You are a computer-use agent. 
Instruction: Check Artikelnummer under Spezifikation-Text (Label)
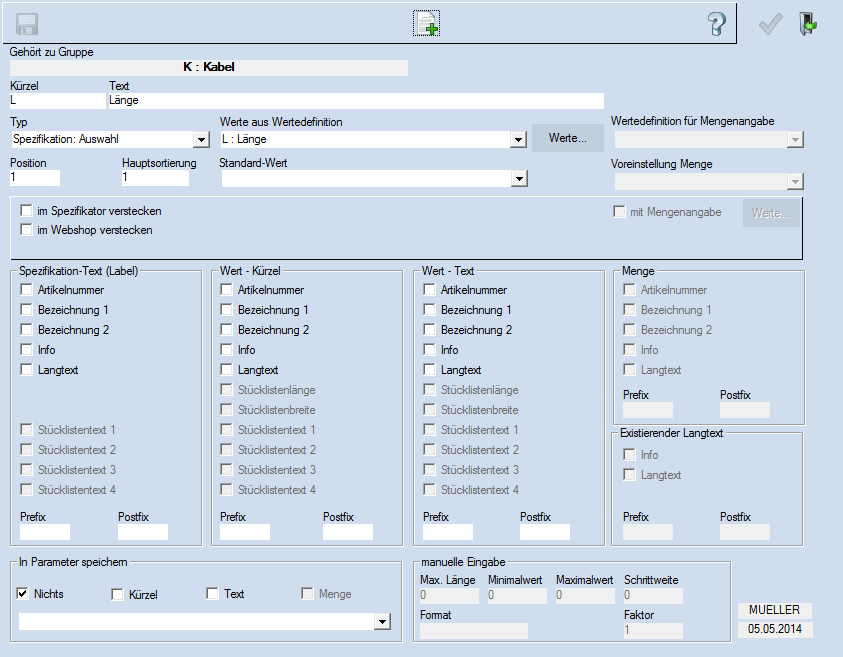(x=27, y=290)
